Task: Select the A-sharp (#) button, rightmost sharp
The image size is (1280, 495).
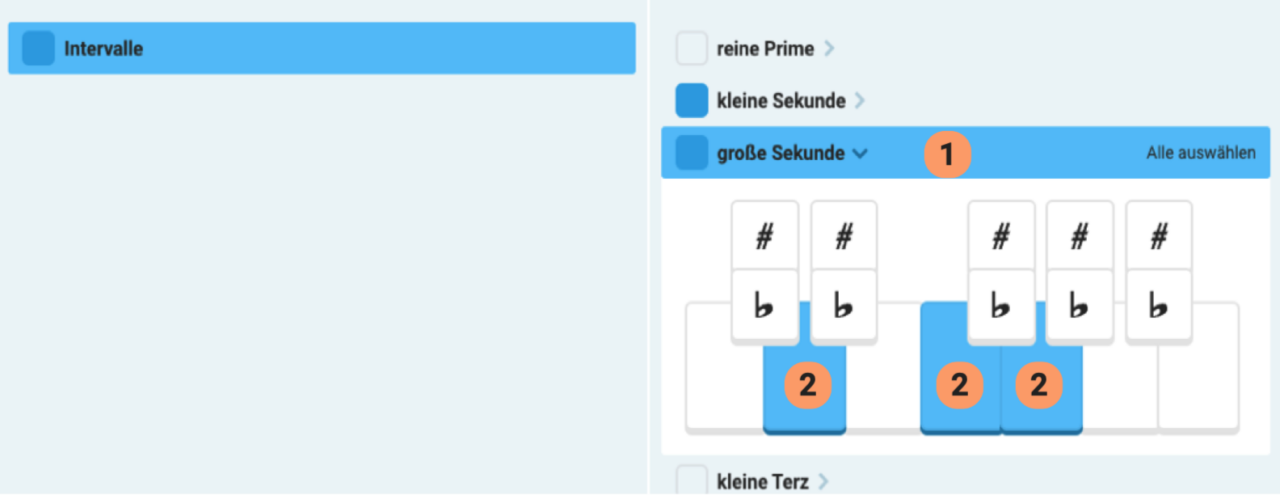Action: (1159, 236)
